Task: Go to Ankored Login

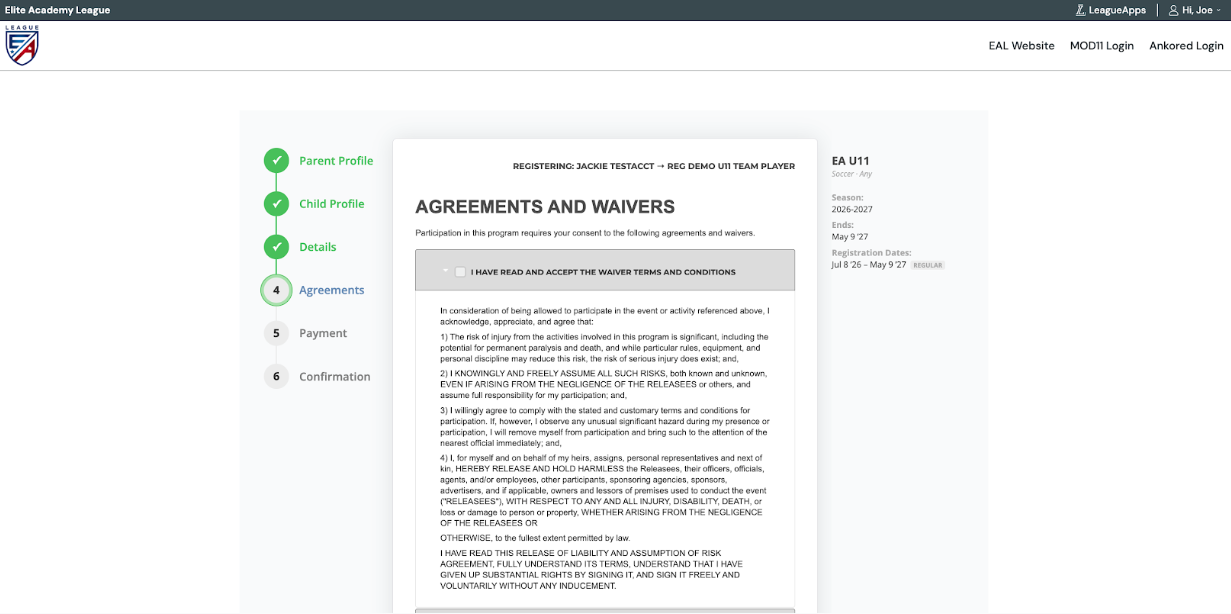Action: (1186, 46)
